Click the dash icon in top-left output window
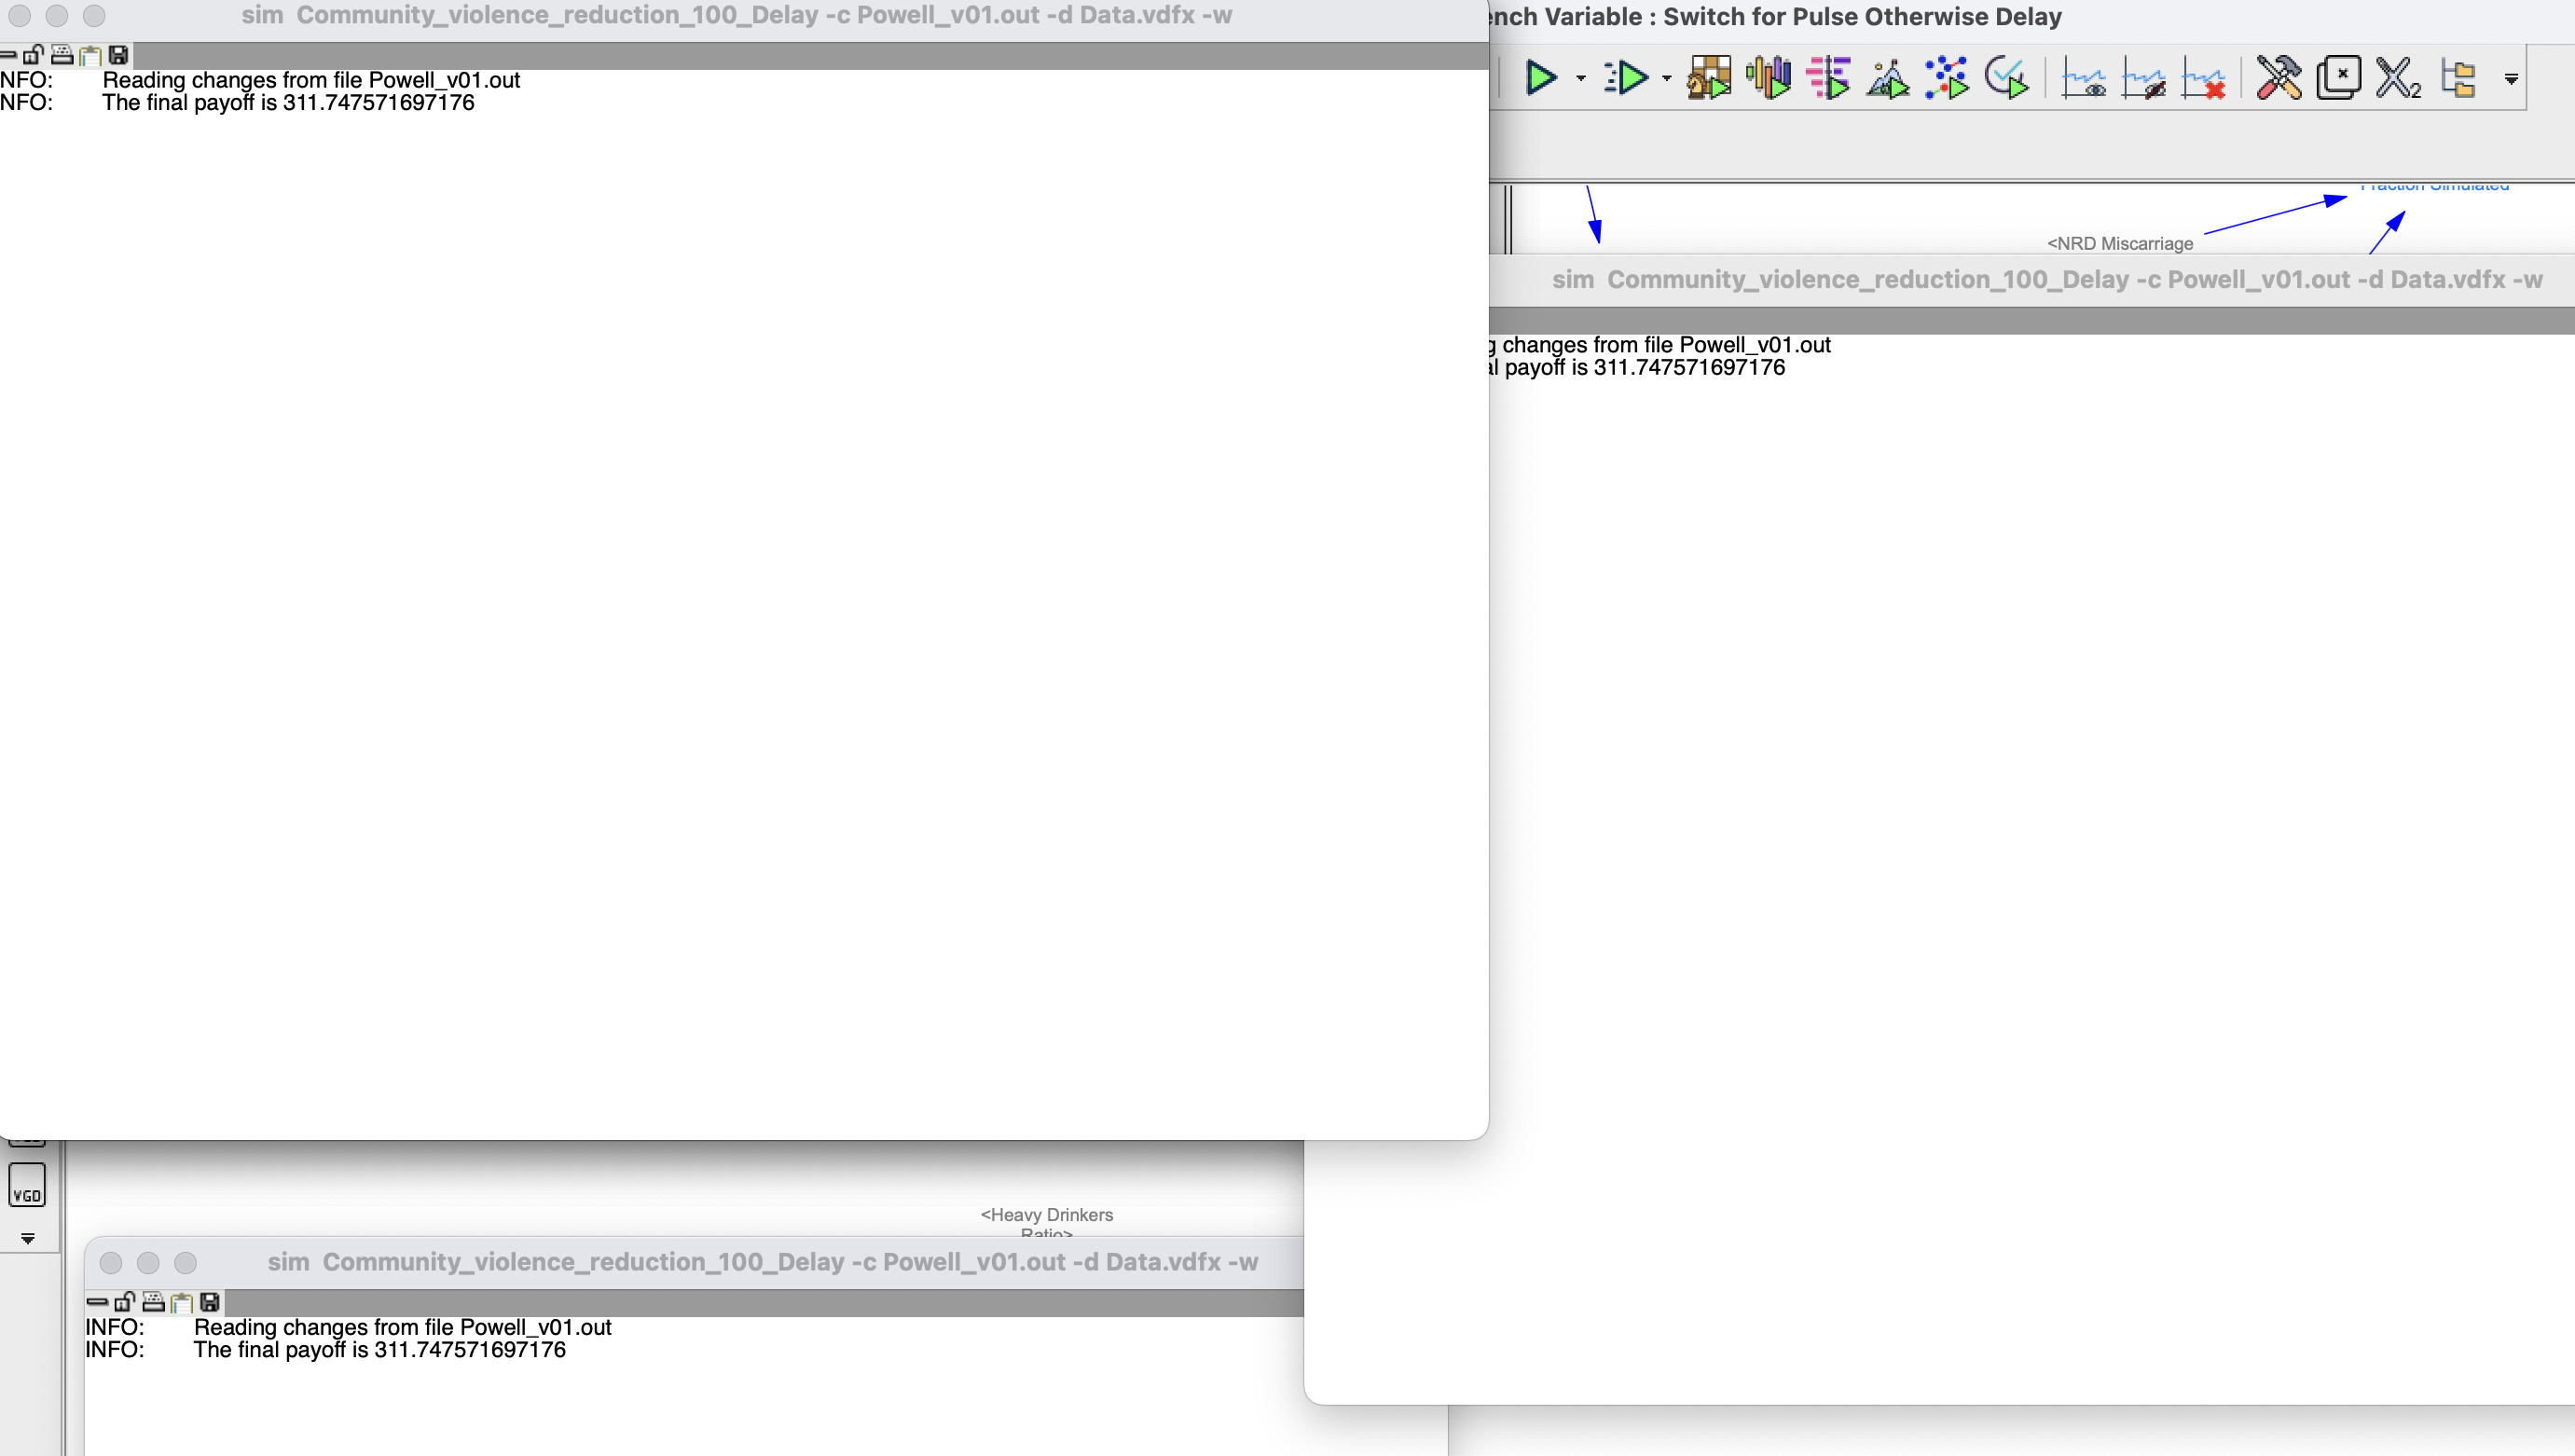The height and width of the screenshot is (1456, 2575). click(x=8, y=54)
